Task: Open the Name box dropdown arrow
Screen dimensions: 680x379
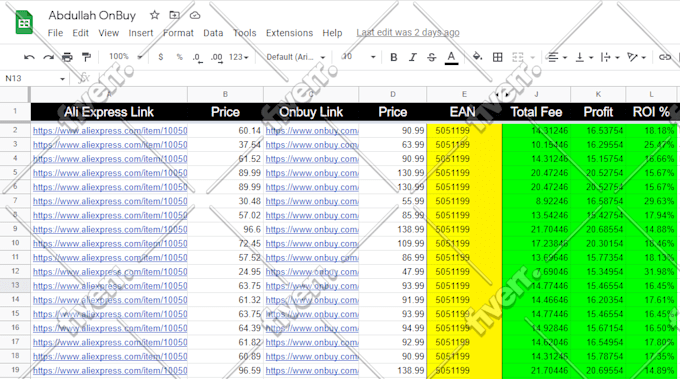Action: pyautogui.click(x=62, y=79)
